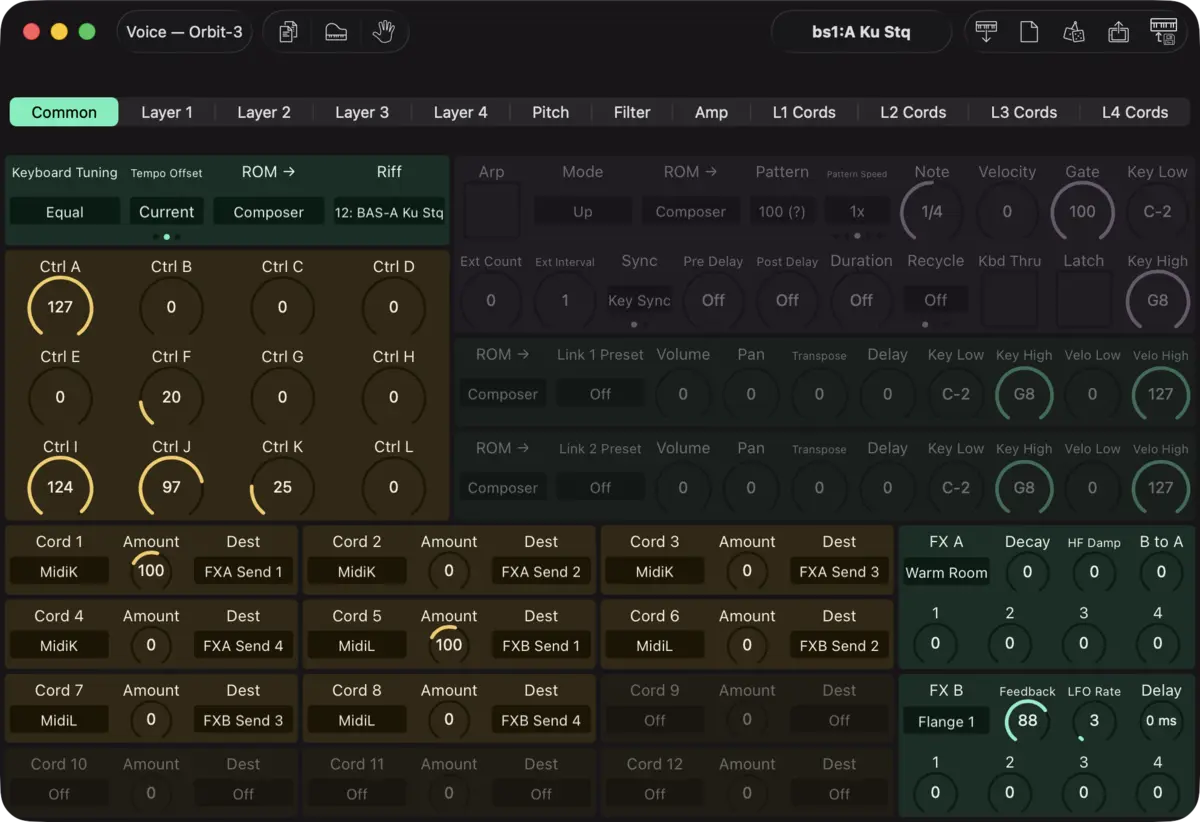Screen dimensions: 1200x822
Task: Click the keyboard download arrow icon
Action: point(986,32)
